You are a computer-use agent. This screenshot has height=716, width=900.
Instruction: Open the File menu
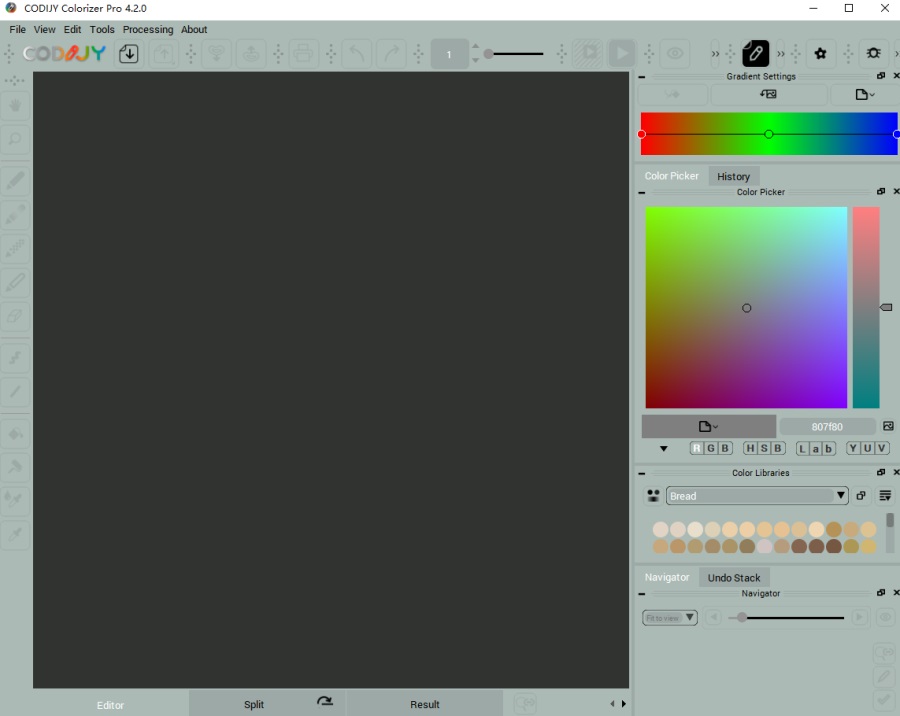pyautogui.click(x=17, y=29)
